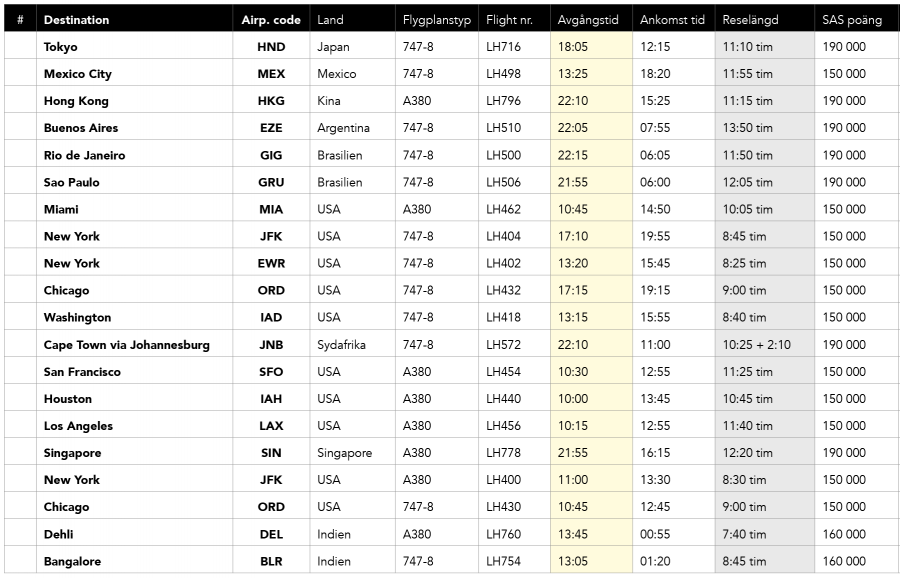Select the San Francisco destination cell
900x578 pixels.
click(82, 372)
